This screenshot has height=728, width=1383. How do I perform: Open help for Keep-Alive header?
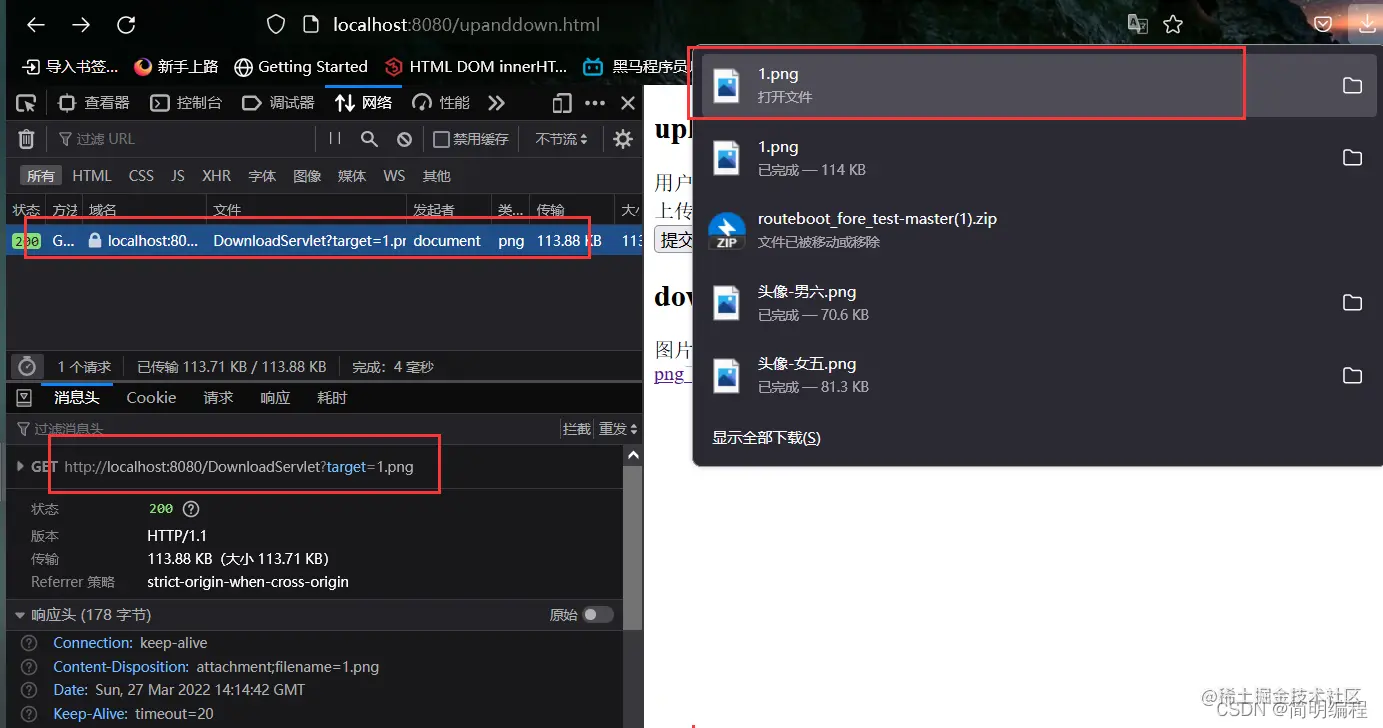[30, 714]
